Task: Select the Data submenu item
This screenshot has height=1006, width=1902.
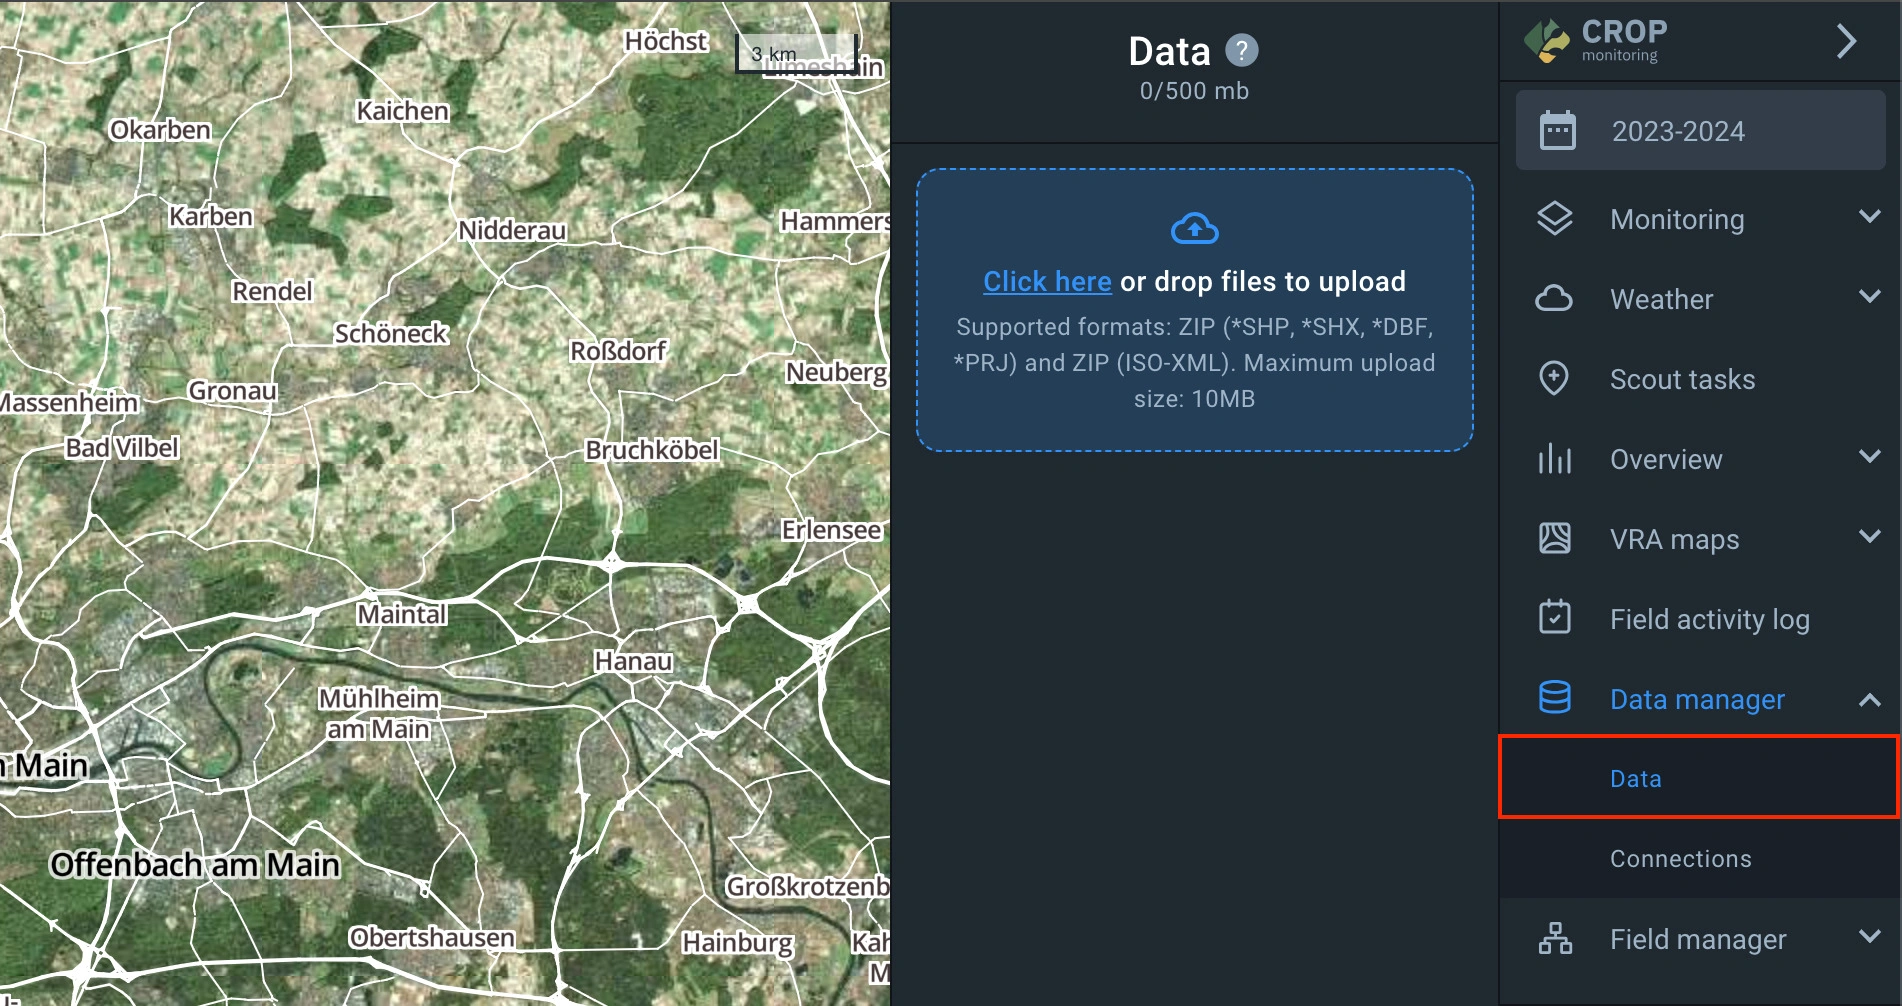Action: pos(1635,779)
